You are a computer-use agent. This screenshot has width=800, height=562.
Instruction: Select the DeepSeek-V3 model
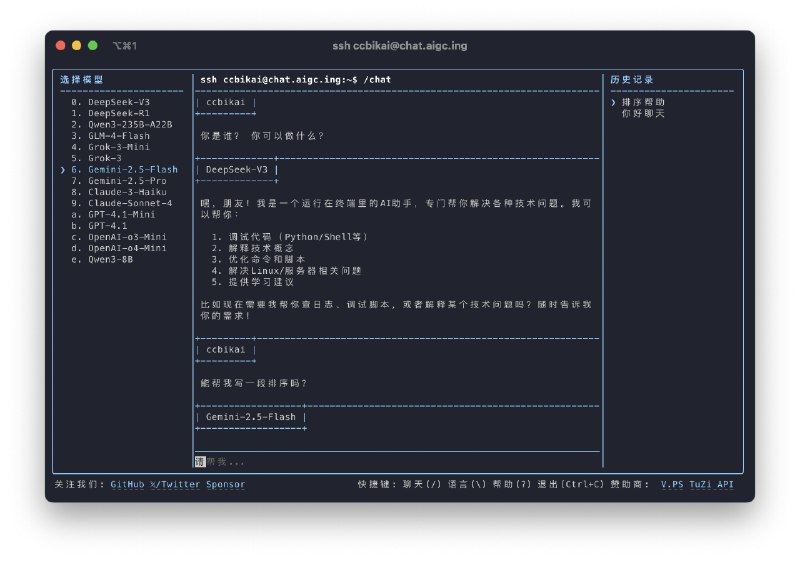click(x=118, y=102)
